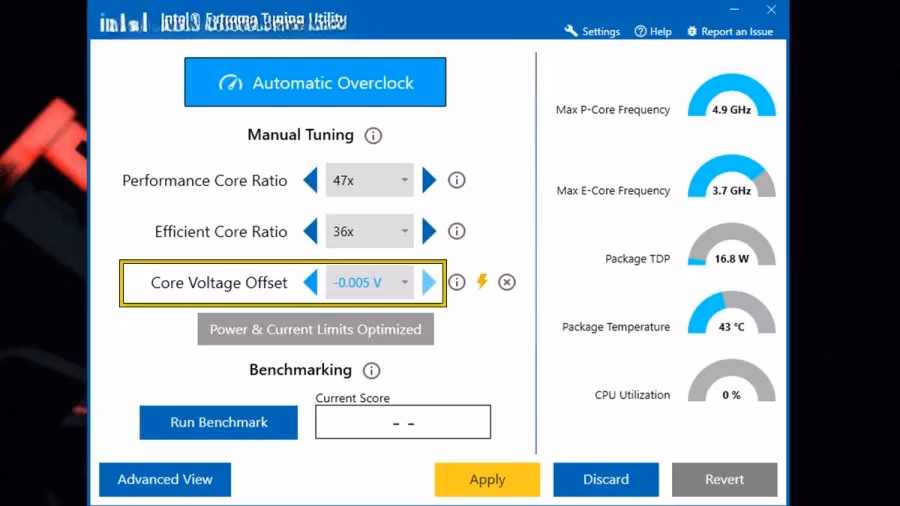Click the "Core Voltage Offset" label
This screenshot has height=506, width=900.
(219, 283)
